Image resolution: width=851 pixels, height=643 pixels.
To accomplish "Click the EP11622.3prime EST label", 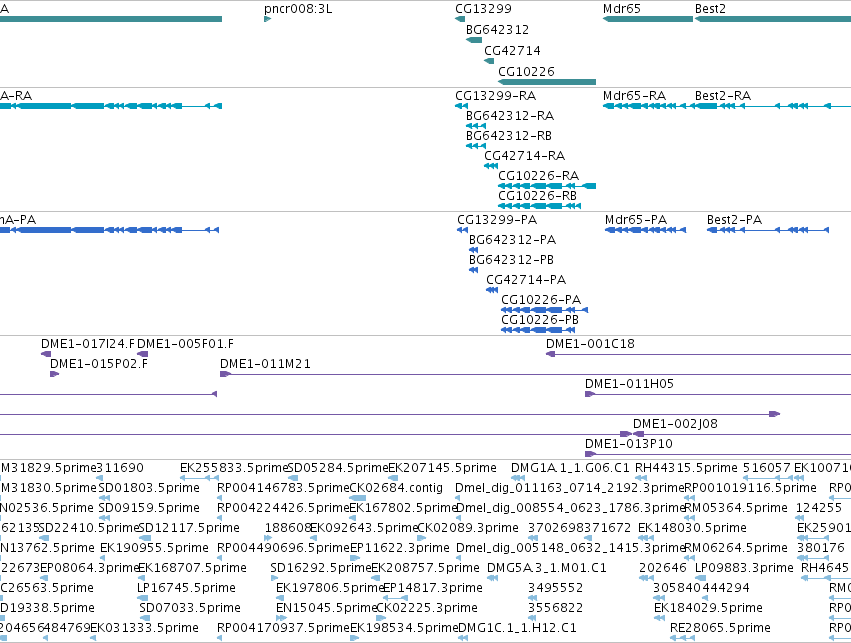I will point(400,549).
